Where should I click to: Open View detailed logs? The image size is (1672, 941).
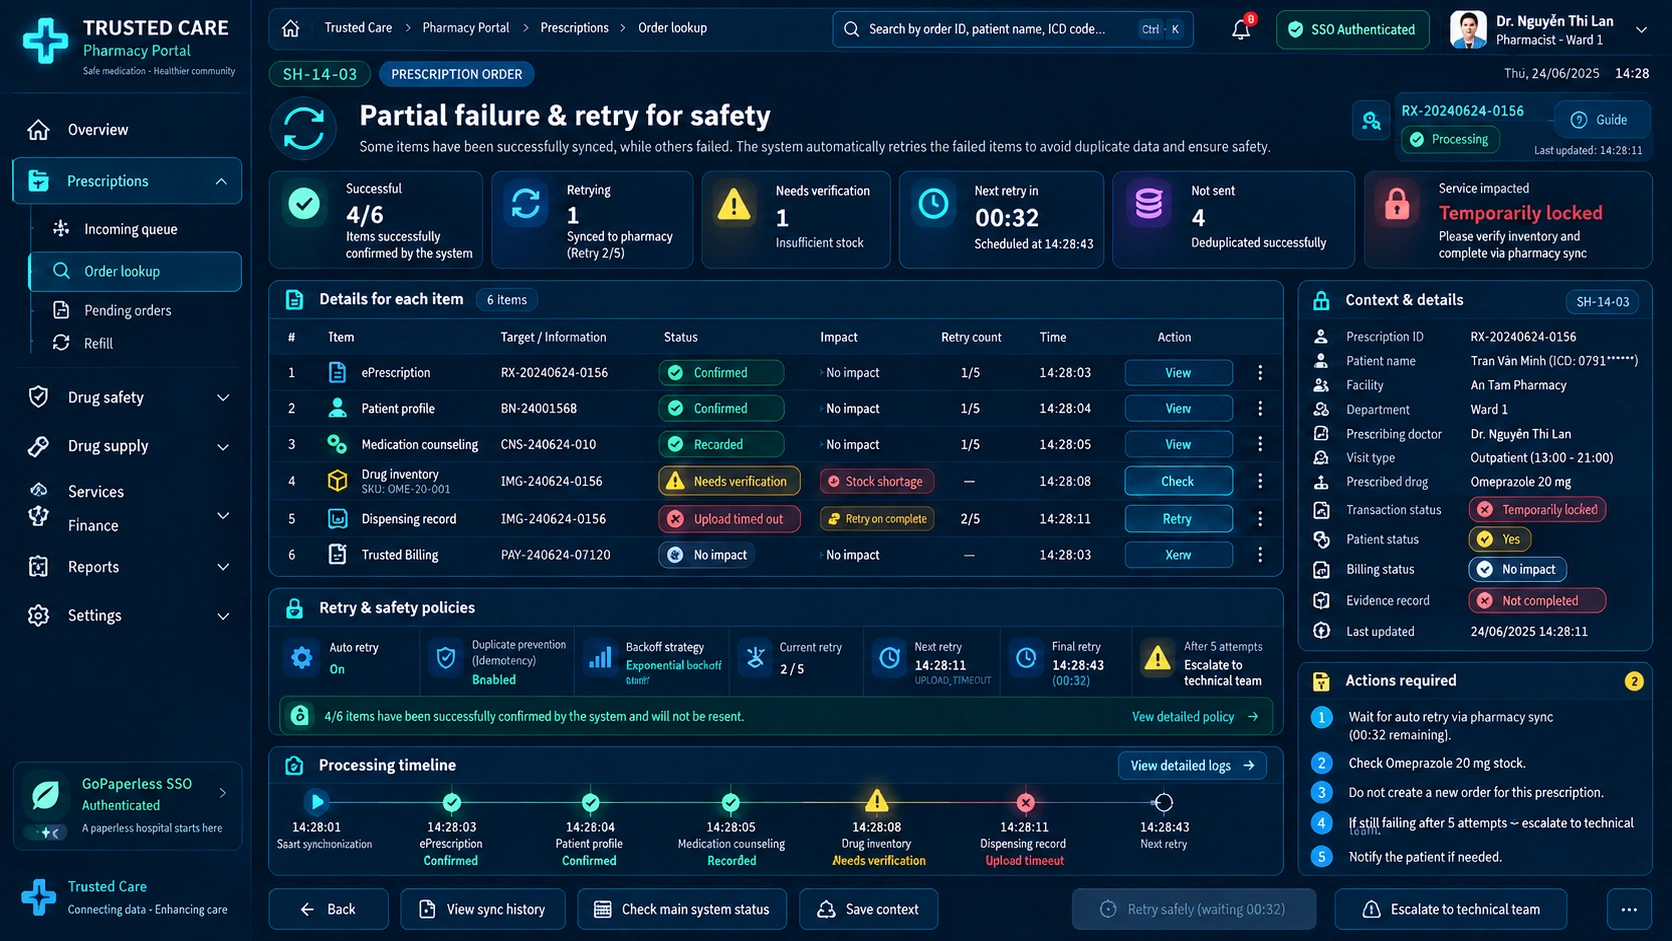(x=1192, y=766)
